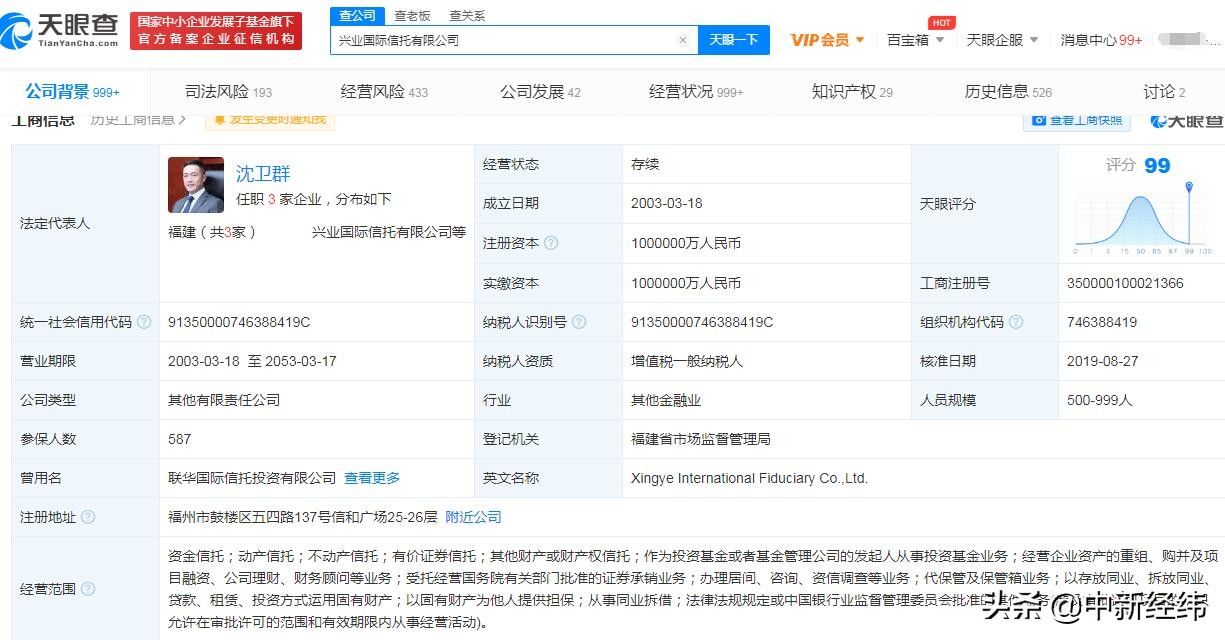Select former name 联华国际信托投资有限公司
Screen dimensions: 1225x640
252,478
